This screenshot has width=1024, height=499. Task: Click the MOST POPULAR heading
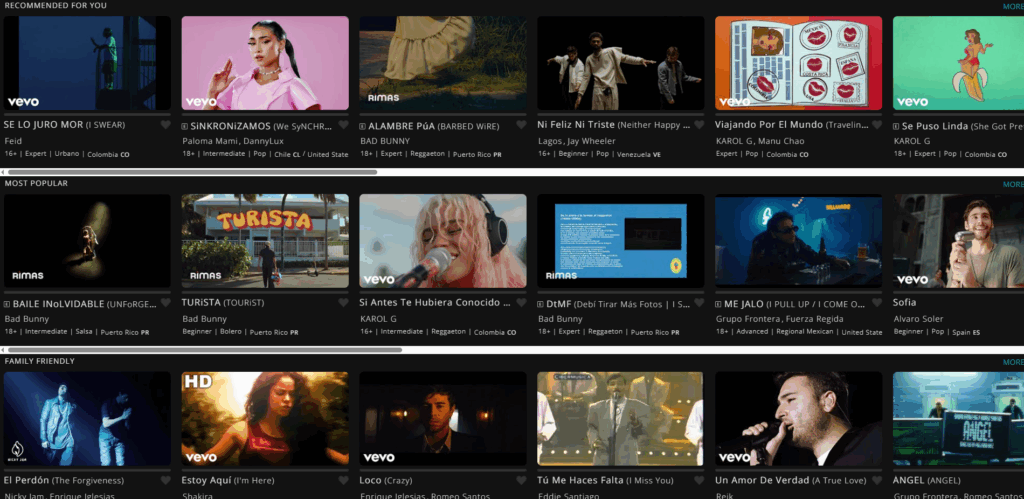[x=36, y=184]
